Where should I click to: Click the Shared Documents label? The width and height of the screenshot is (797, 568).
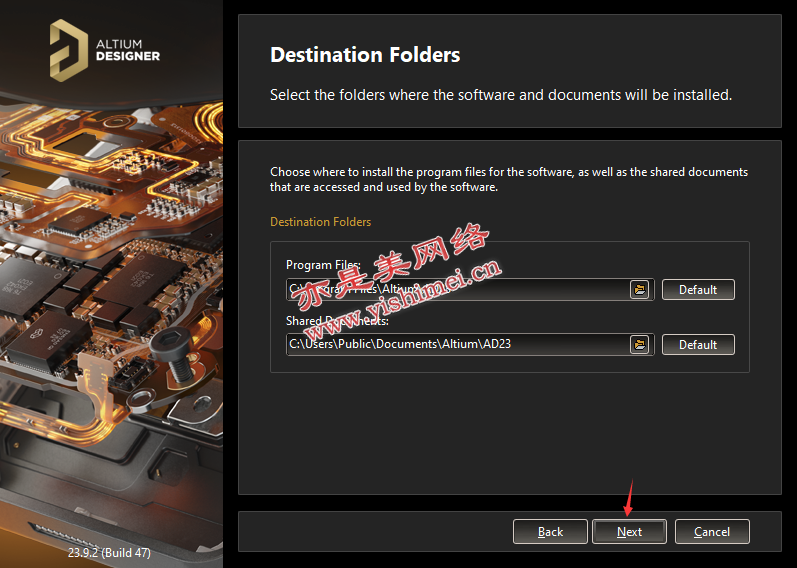coord(337,321)
